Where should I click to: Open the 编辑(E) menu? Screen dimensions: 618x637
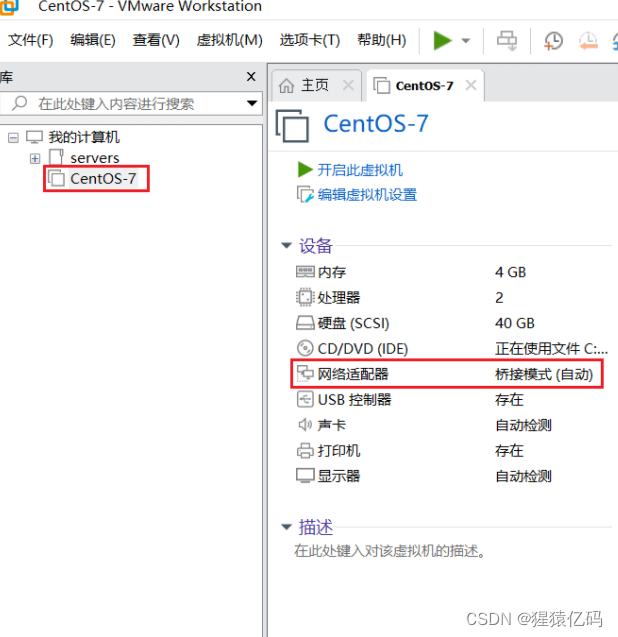tap(93, 40)
